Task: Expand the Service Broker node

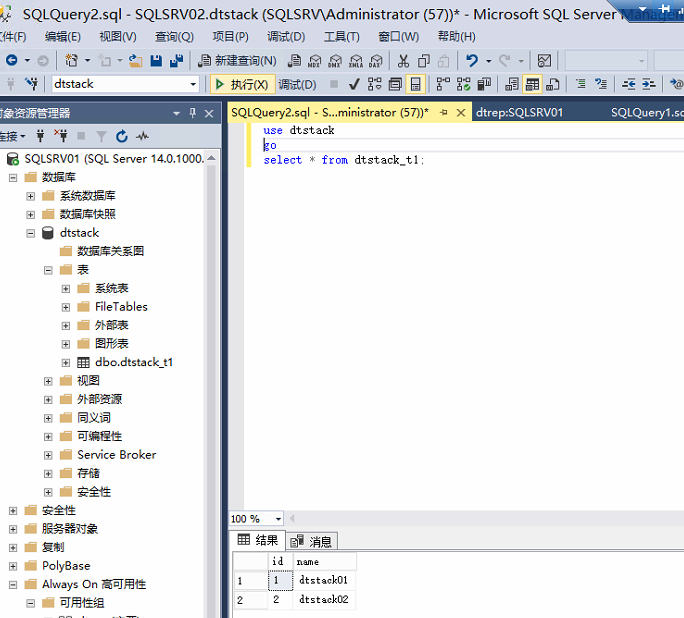Action: [x=48, y=455]
